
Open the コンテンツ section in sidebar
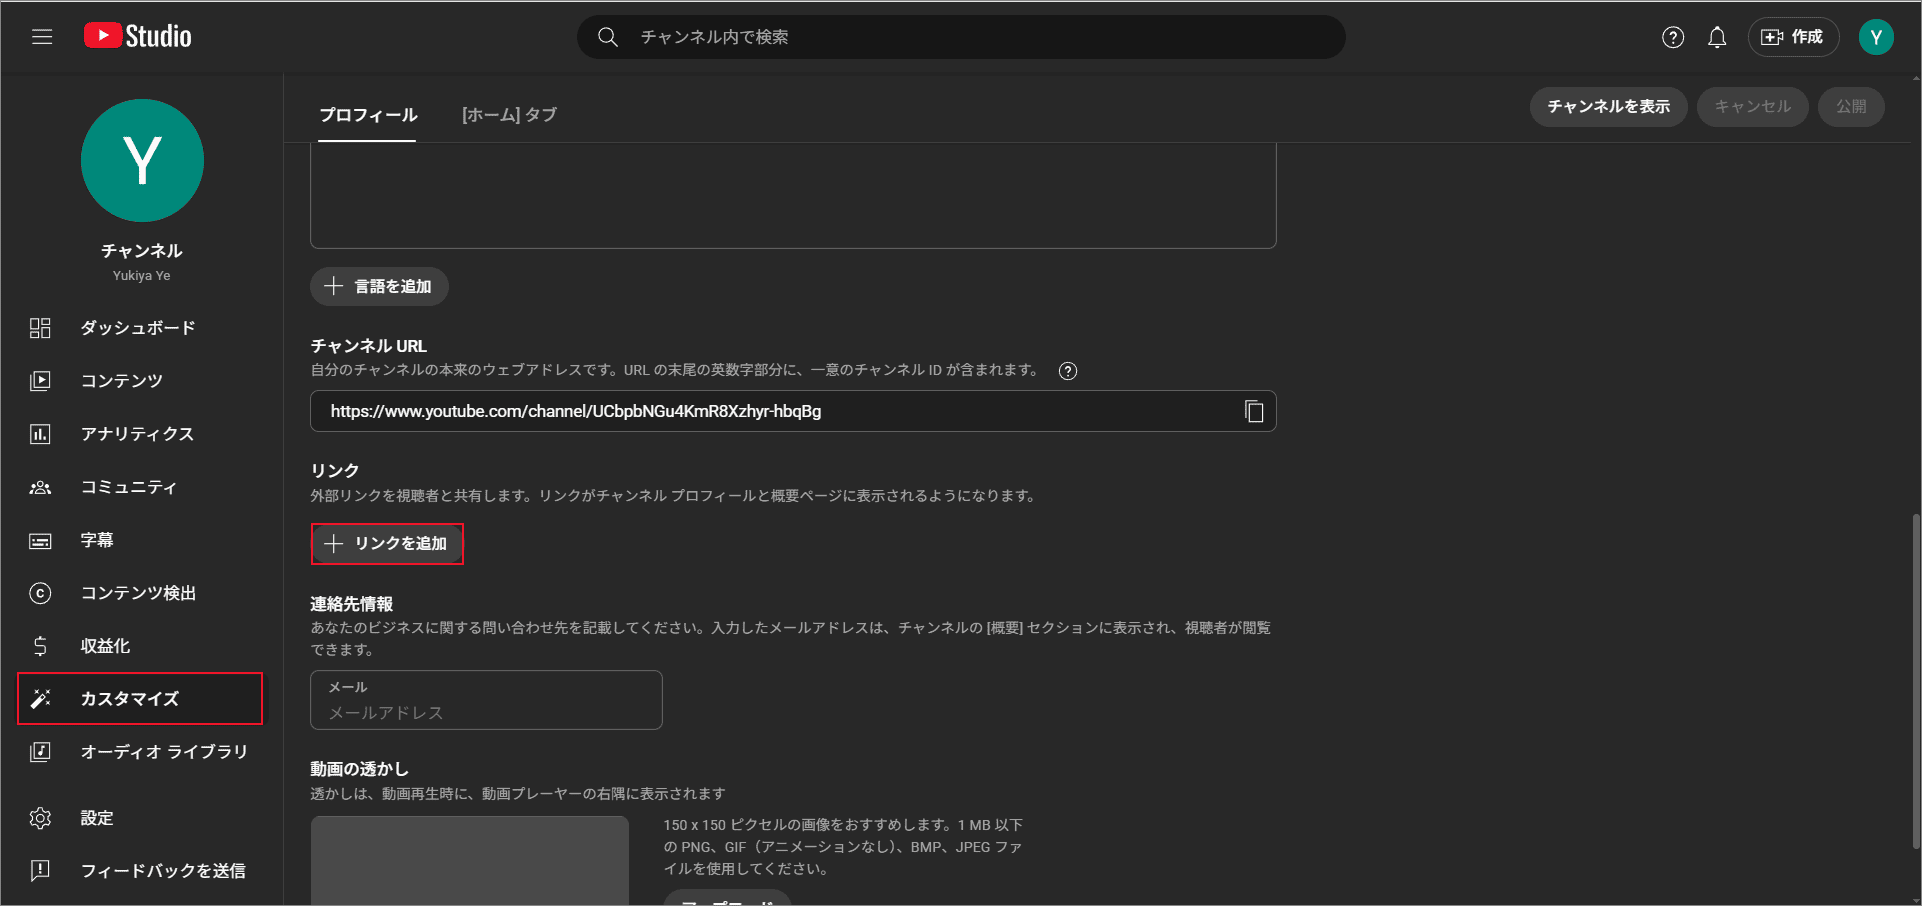click(121, 380)
